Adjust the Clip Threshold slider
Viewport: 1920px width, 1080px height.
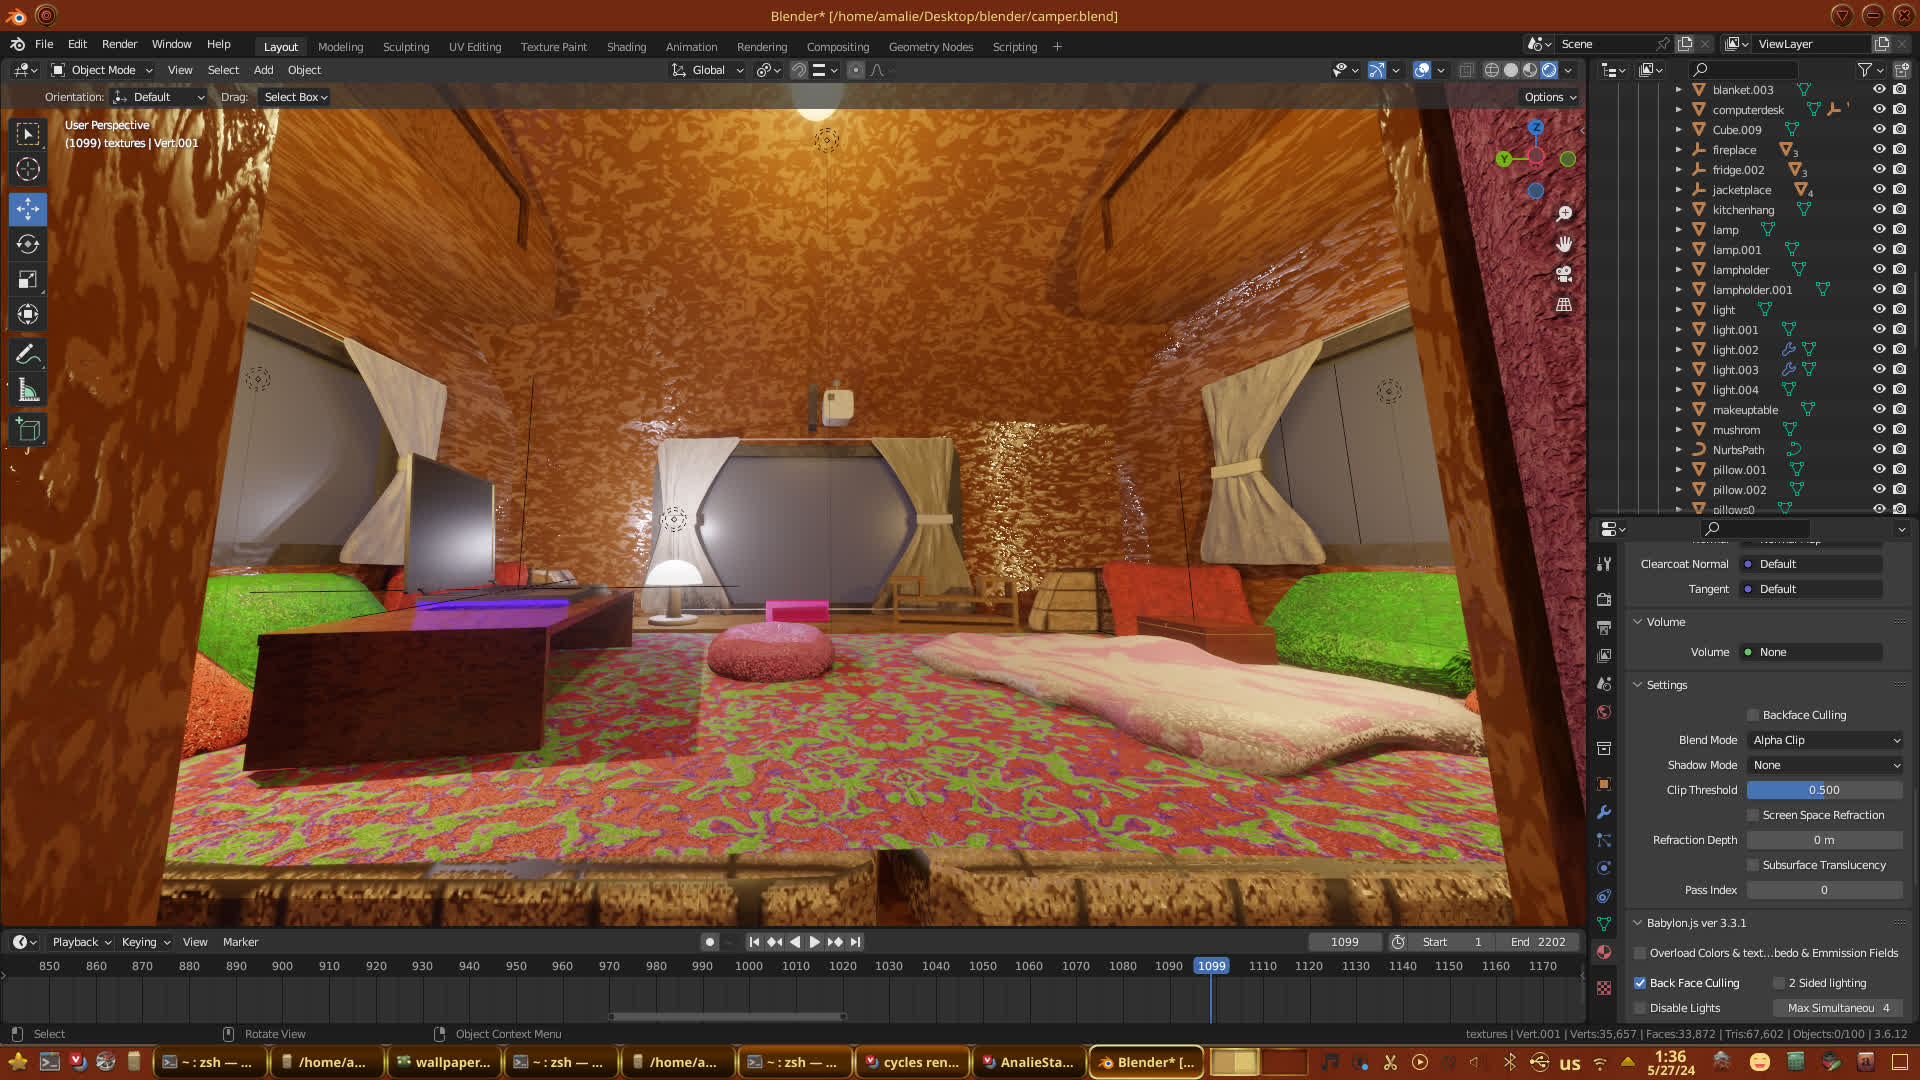1824,790
